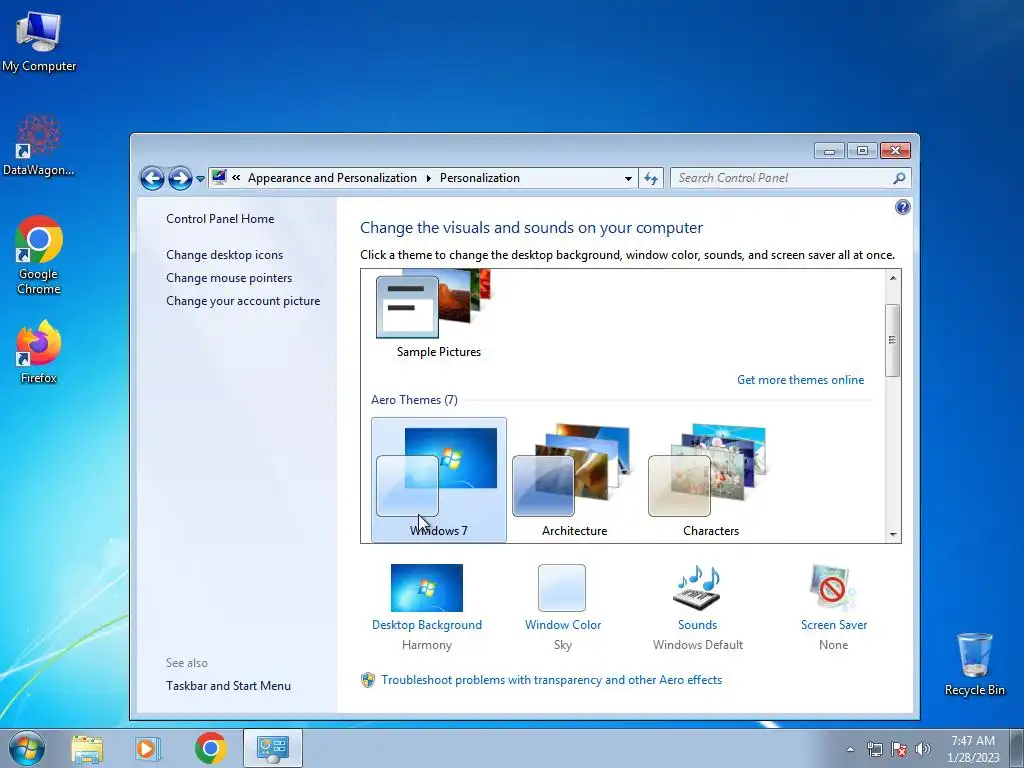Click Get more themes online
This screenshot has height=768, width=1024.
tap(800, 379)
